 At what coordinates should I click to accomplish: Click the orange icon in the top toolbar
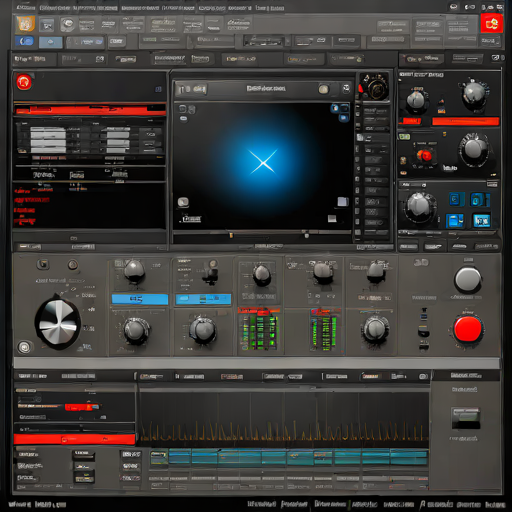26,24
